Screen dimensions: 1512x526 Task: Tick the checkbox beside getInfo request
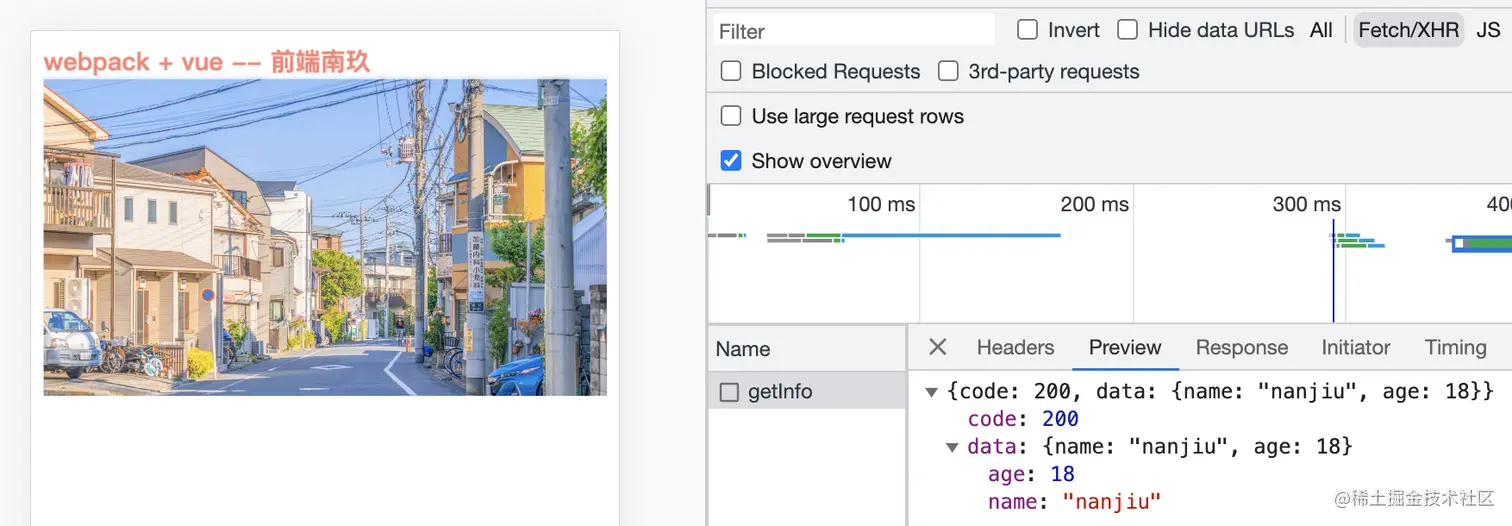point(729,392)
